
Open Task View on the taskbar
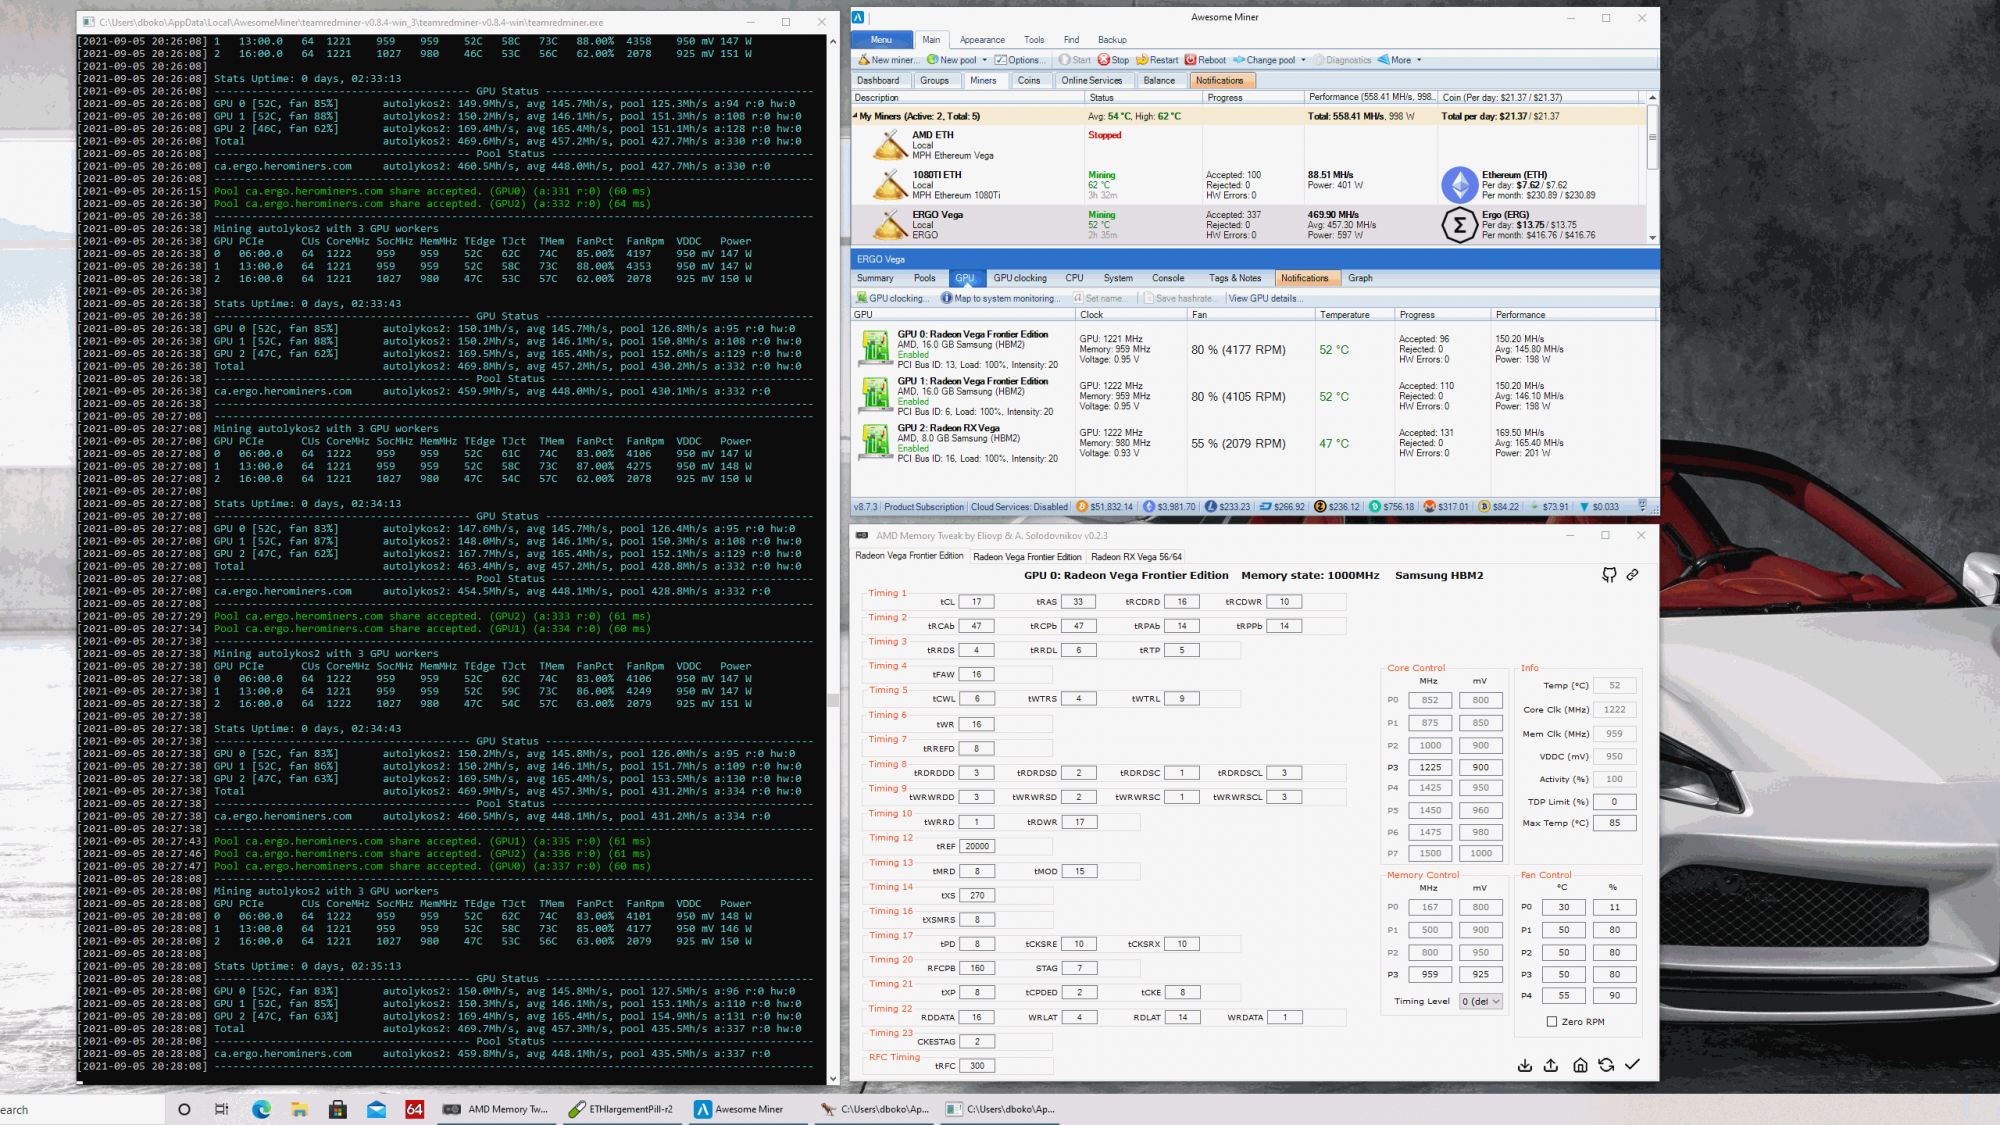[221, 1109]
